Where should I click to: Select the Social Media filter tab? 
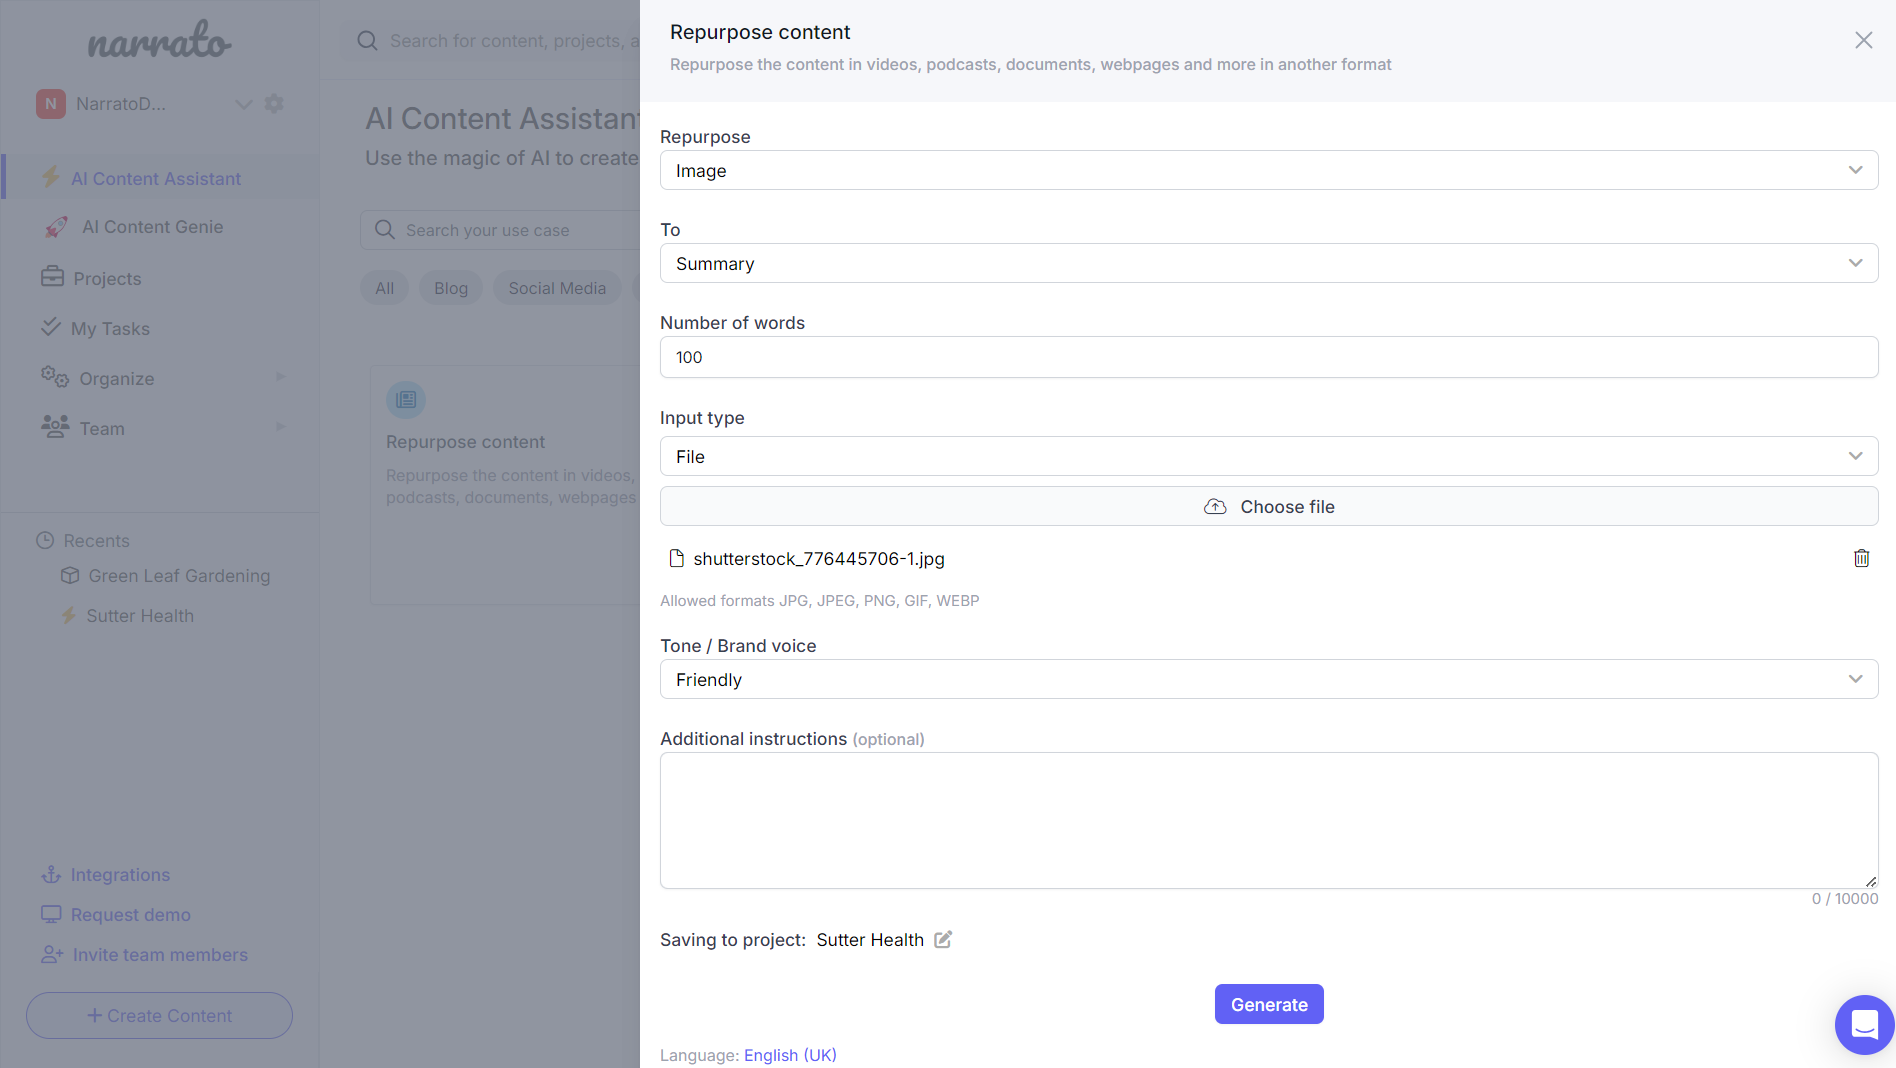[x=557, y=288]
